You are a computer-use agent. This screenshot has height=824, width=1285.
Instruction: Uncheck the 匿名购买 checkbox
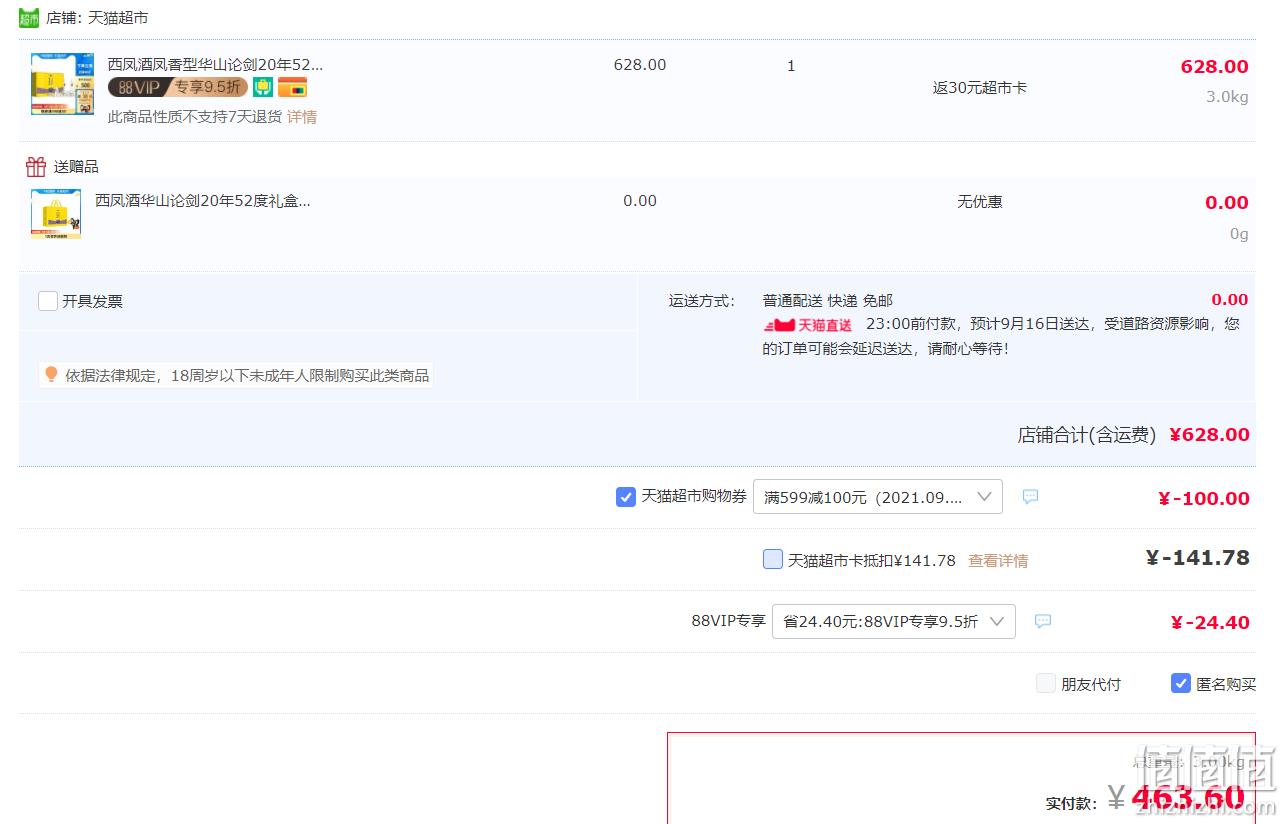1181,684
